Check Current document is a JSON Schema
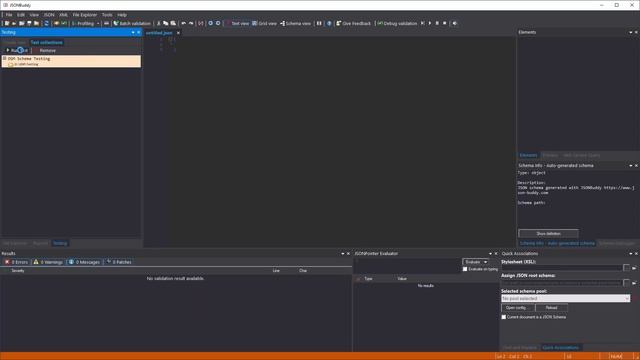The image size is (640, 360). [x=504, y=317]
